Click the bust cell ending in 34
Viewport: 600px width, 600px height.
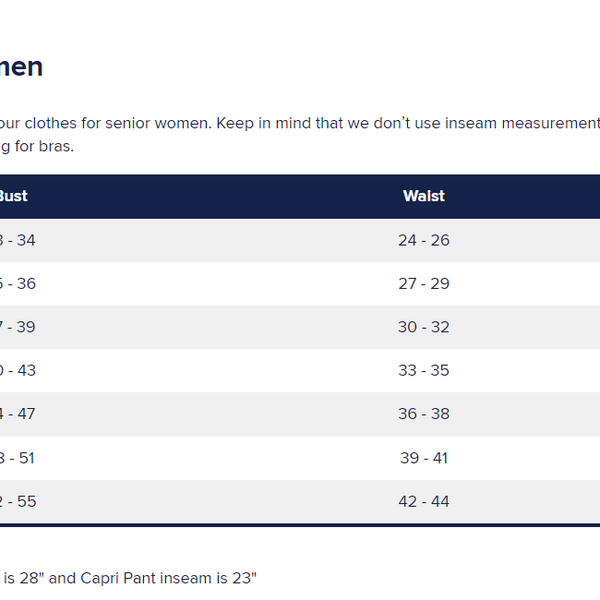pos(18,240)
